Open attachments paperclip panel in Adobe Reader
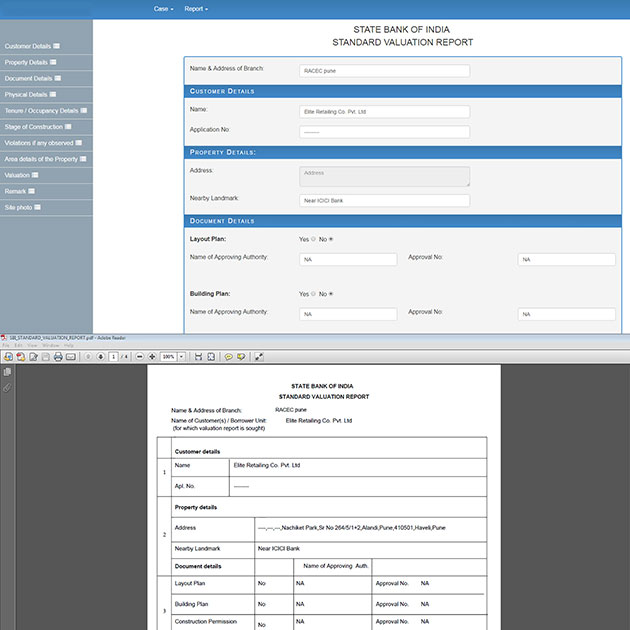Viewport: 630px width, 630px height. click(7, 388)
